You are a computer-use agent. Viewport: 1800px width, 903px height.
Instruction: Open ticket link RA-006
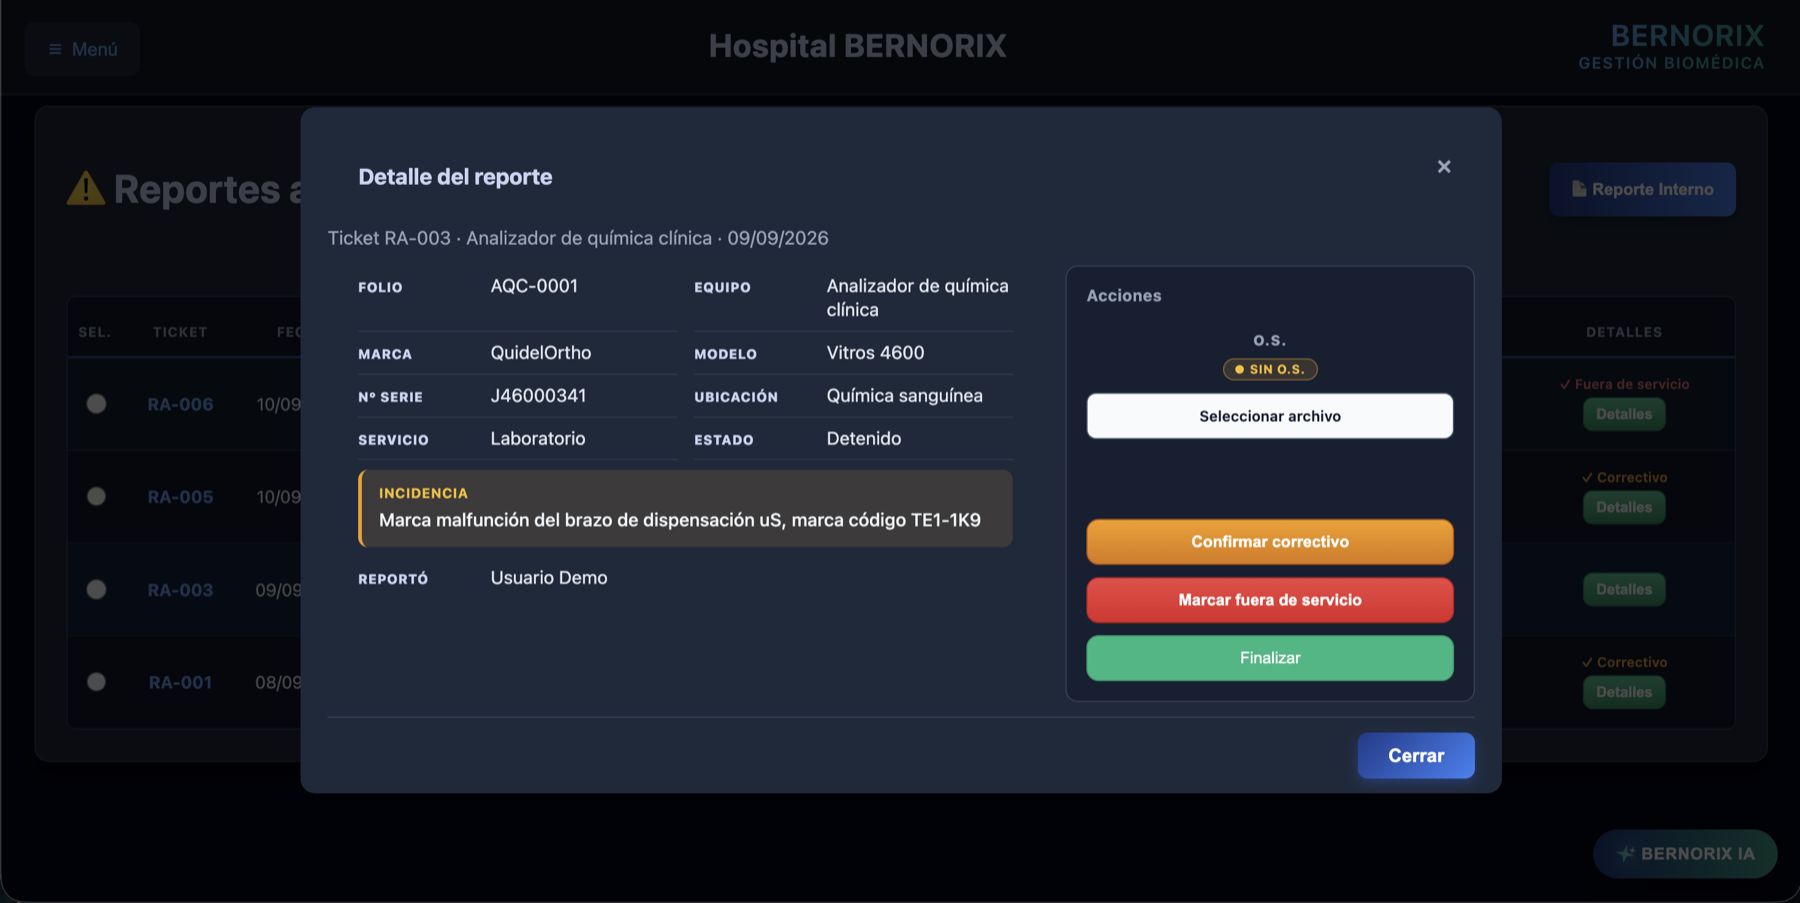click(x=180, y=405)
